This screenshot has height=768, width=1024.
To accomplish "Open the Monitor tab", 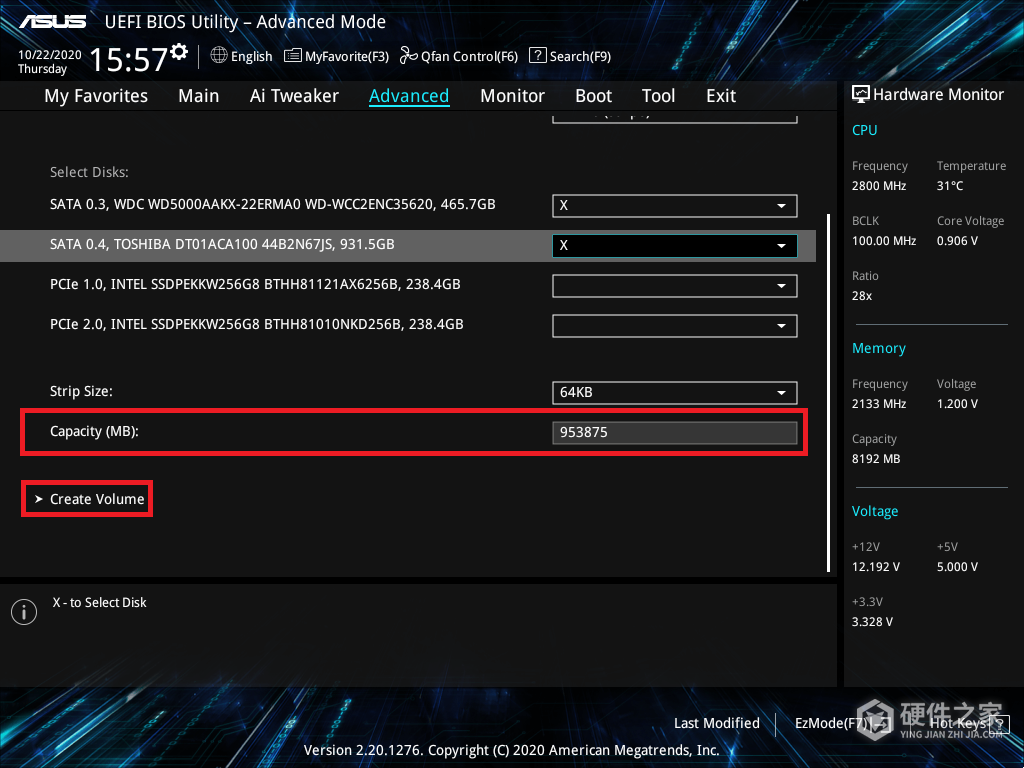I will pyautogui.click(x=513, y=96).
